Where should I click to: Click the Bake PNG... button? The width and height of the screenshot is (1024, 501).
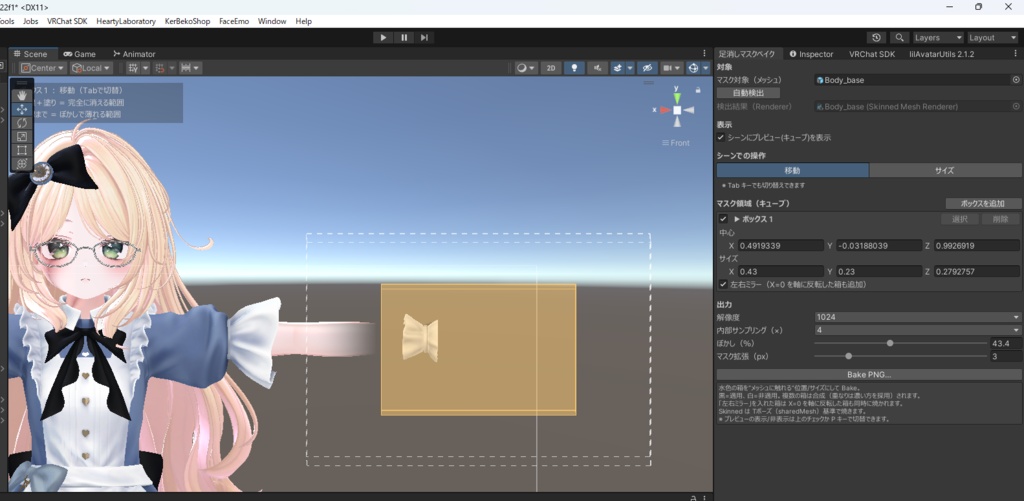pyautogui.click(x=869, y=375)
